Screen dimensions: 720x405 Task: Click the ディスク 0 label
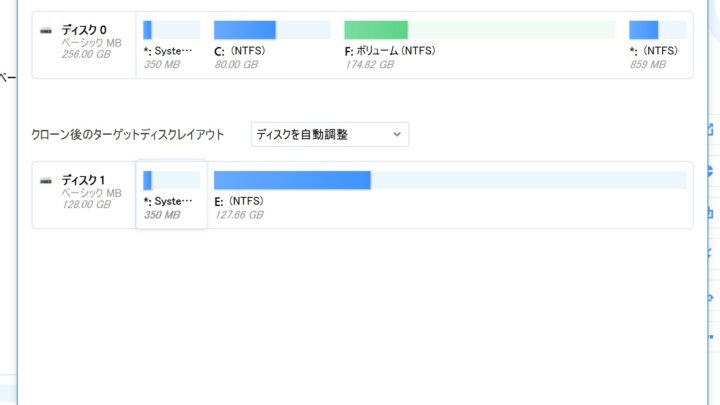pos(84,30)
